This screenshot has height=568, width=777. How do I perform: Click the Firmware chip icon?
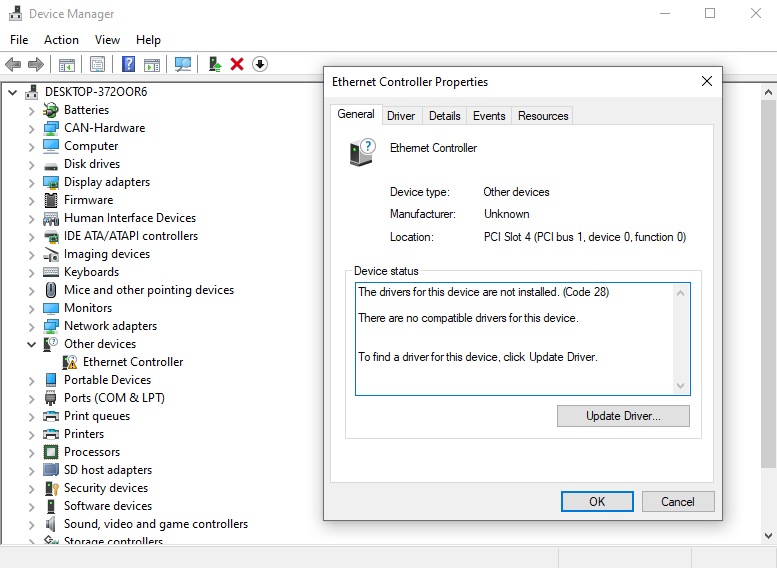[x=51, y=200]
